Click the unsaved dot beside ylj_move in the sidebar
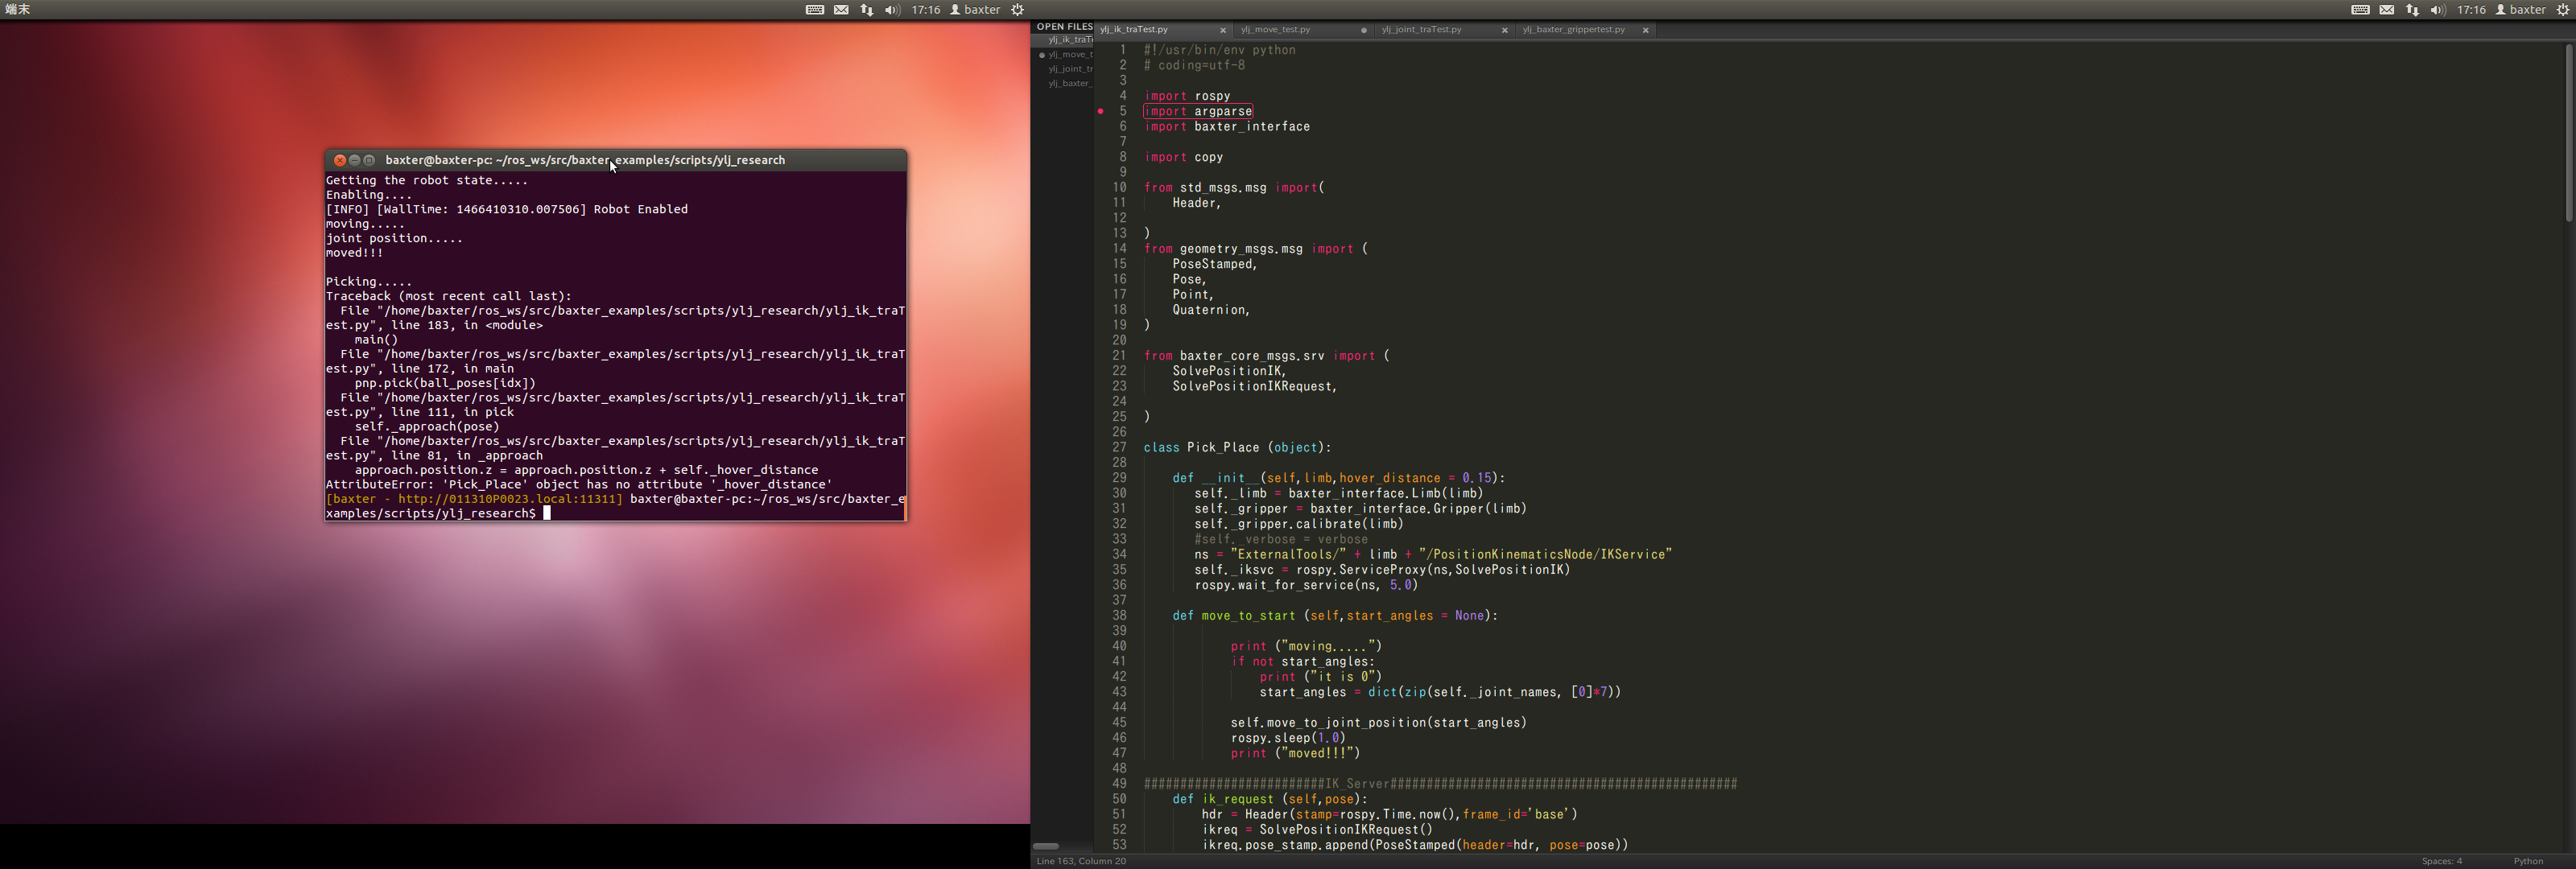Screen dimensions: 2576x869 click(x=1041, y=55)
